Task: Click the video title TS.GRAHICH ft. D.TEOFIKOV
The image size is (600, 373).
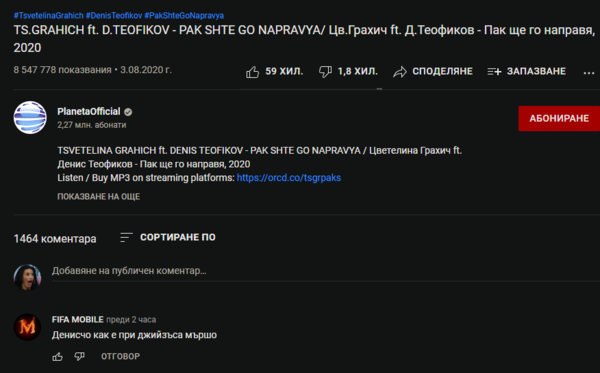Action: click(x=304, y=39)
